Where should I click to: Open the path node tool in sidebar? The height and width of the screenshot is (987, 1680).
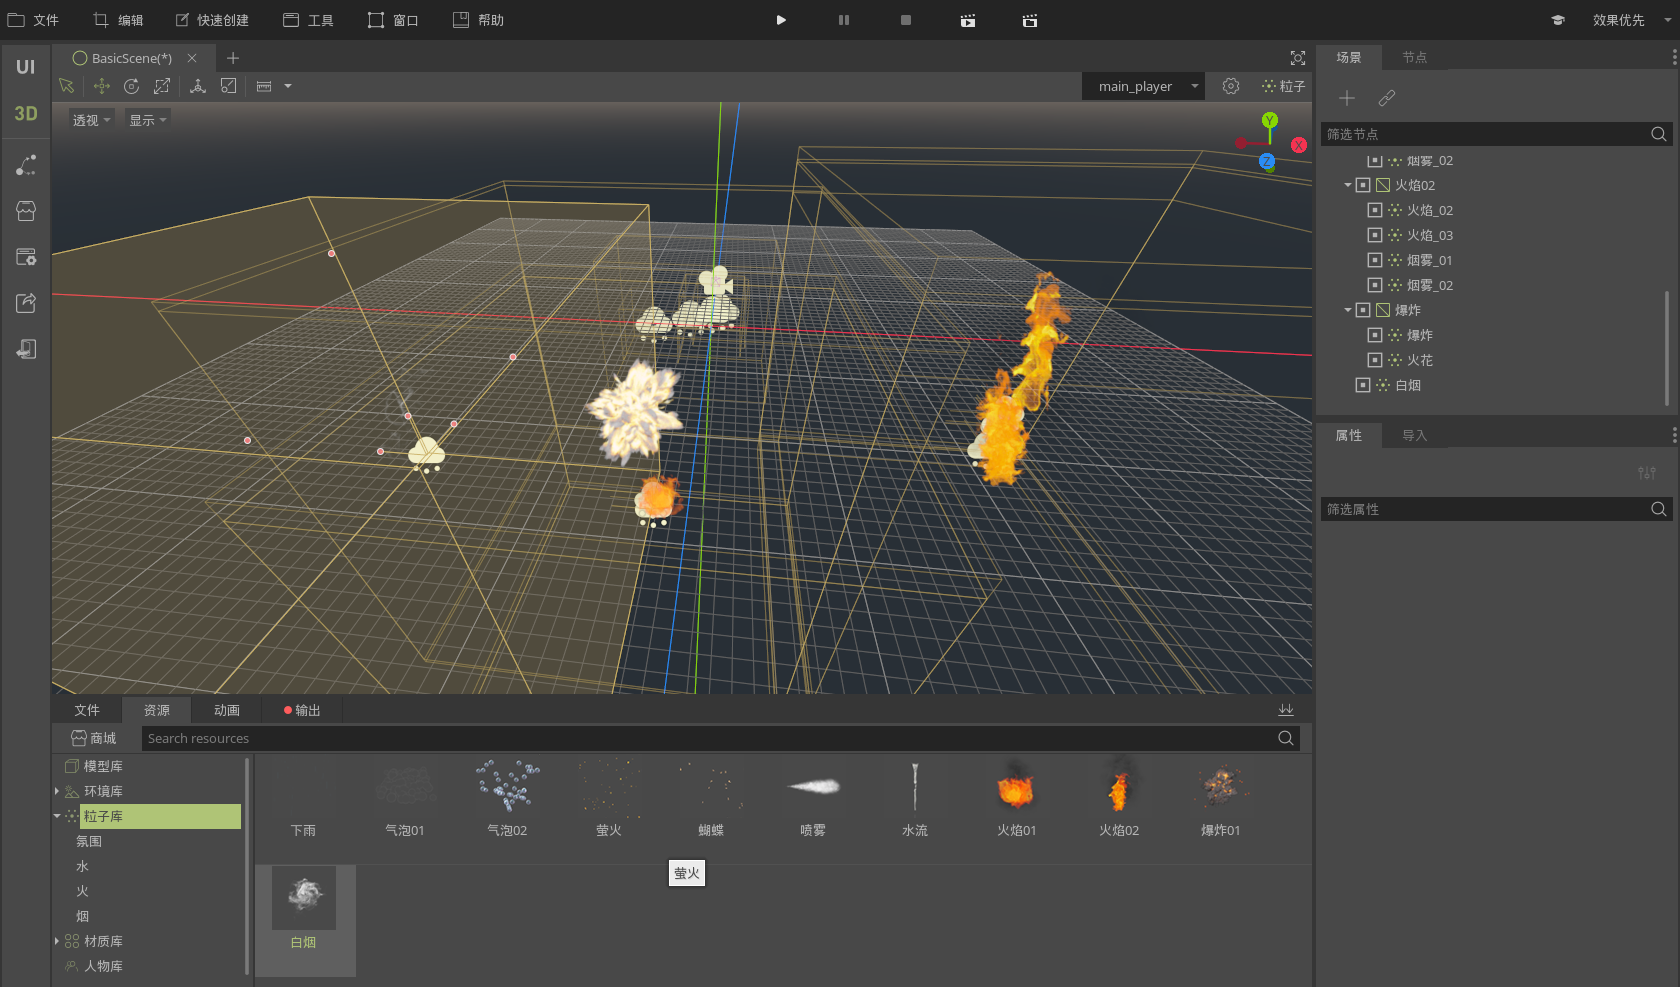click(x=26, y=165)
